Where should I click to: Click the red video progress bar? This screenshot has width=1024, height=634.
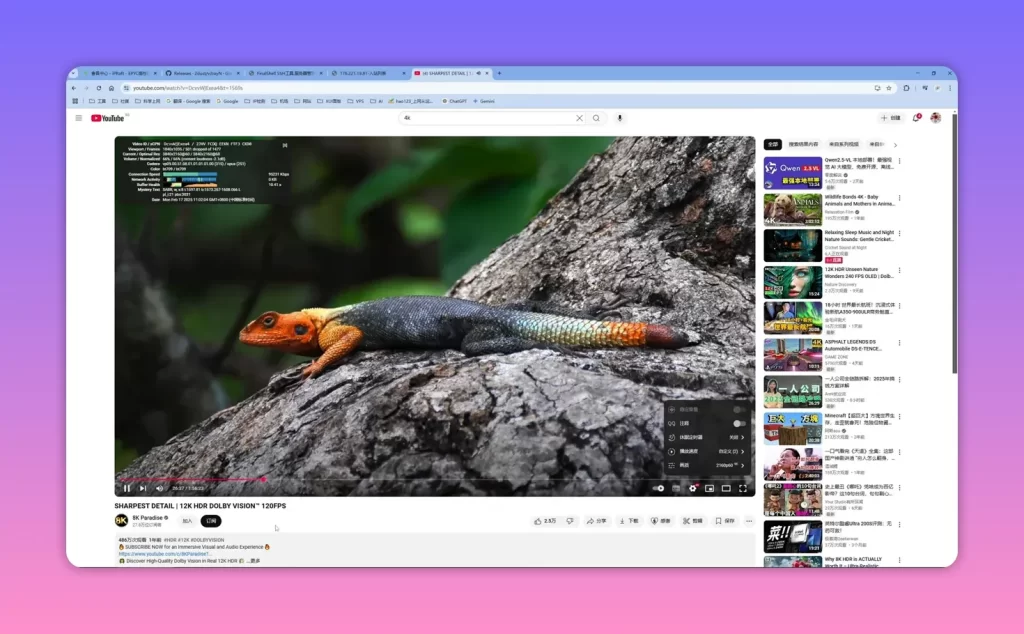point(190,479)
